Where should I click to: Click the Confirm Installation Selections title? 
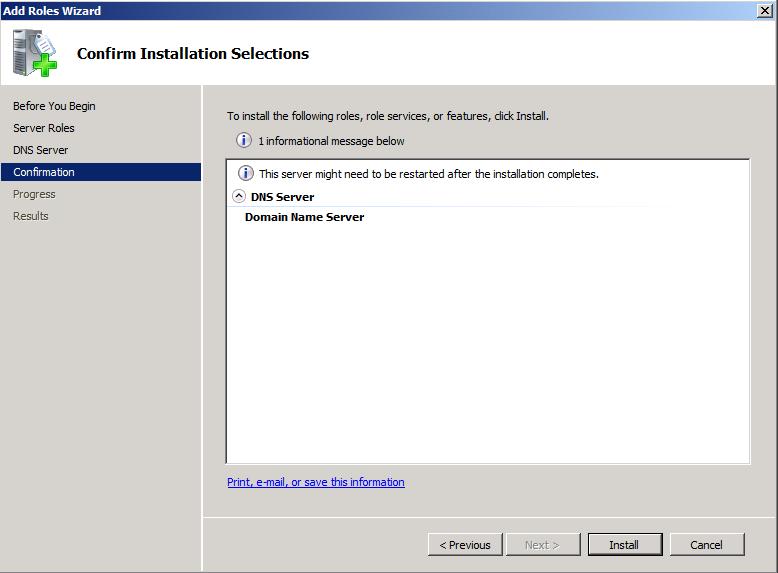coord(193,54)
